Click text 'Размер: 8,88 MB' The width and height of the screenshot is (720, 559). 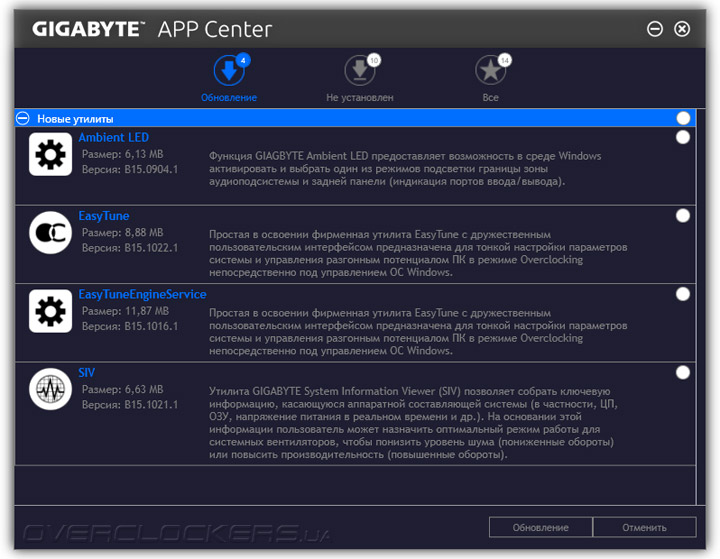click(123, 233)
